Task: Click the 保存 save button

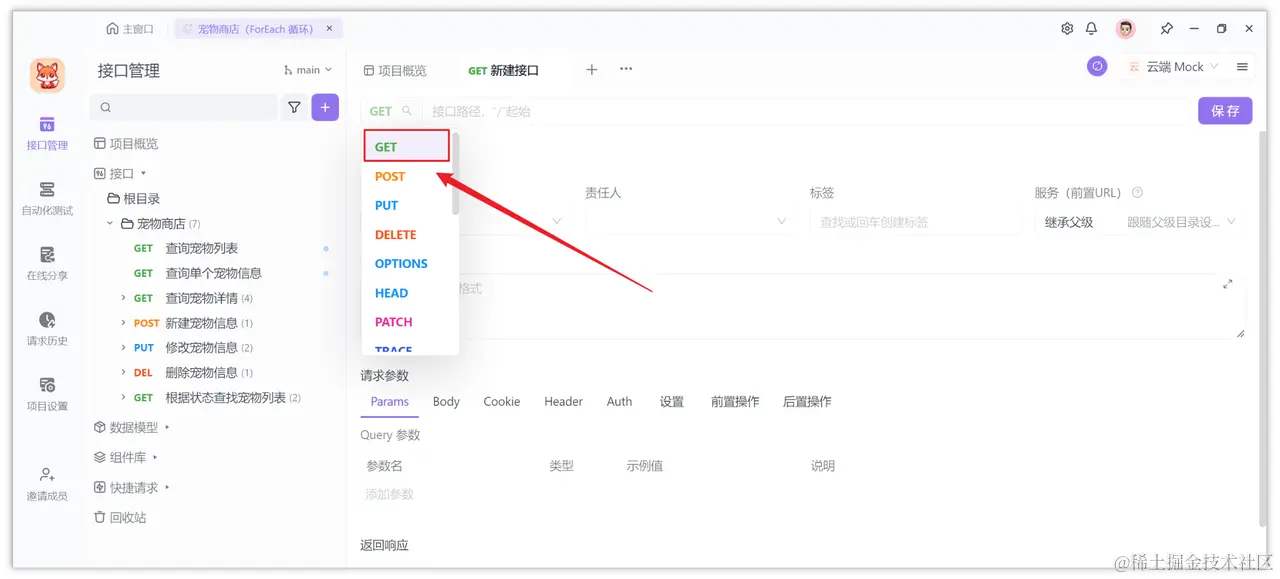Action: (x=1224, y=111)
